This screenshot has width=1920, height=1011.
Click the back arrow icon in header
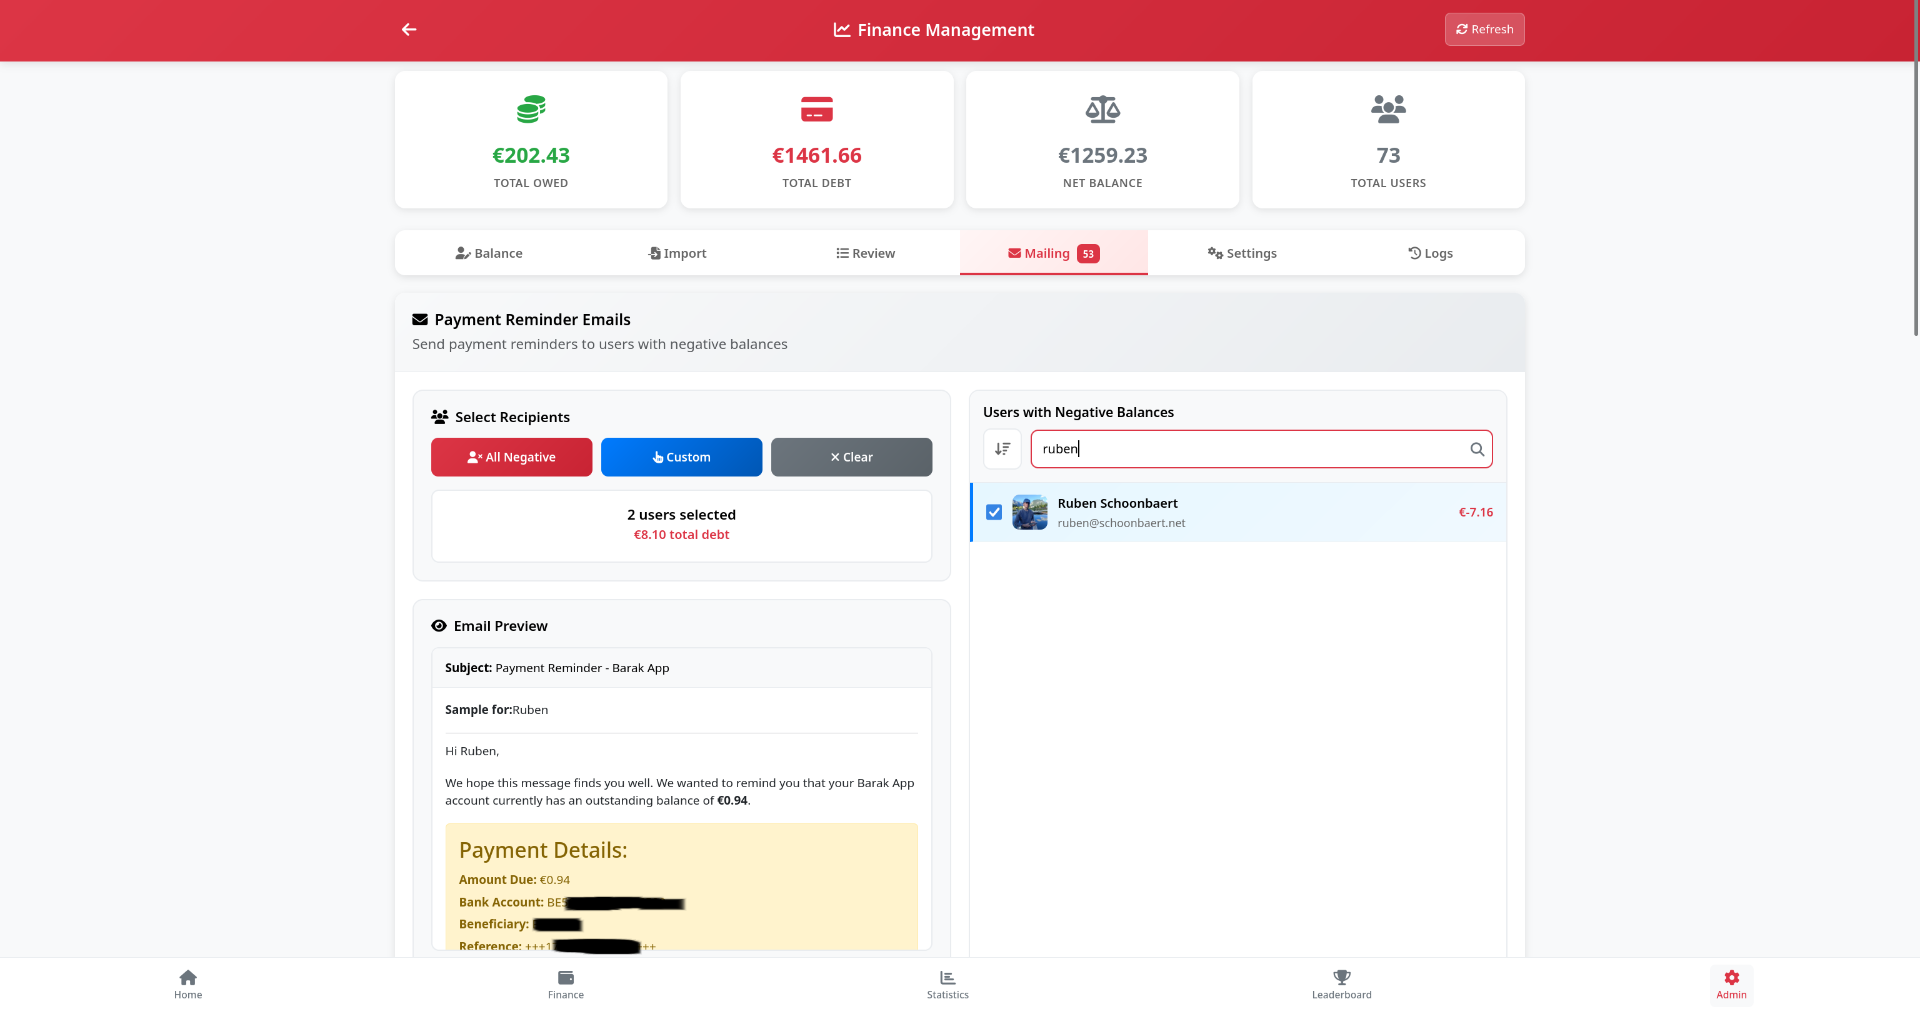[409, 30]
